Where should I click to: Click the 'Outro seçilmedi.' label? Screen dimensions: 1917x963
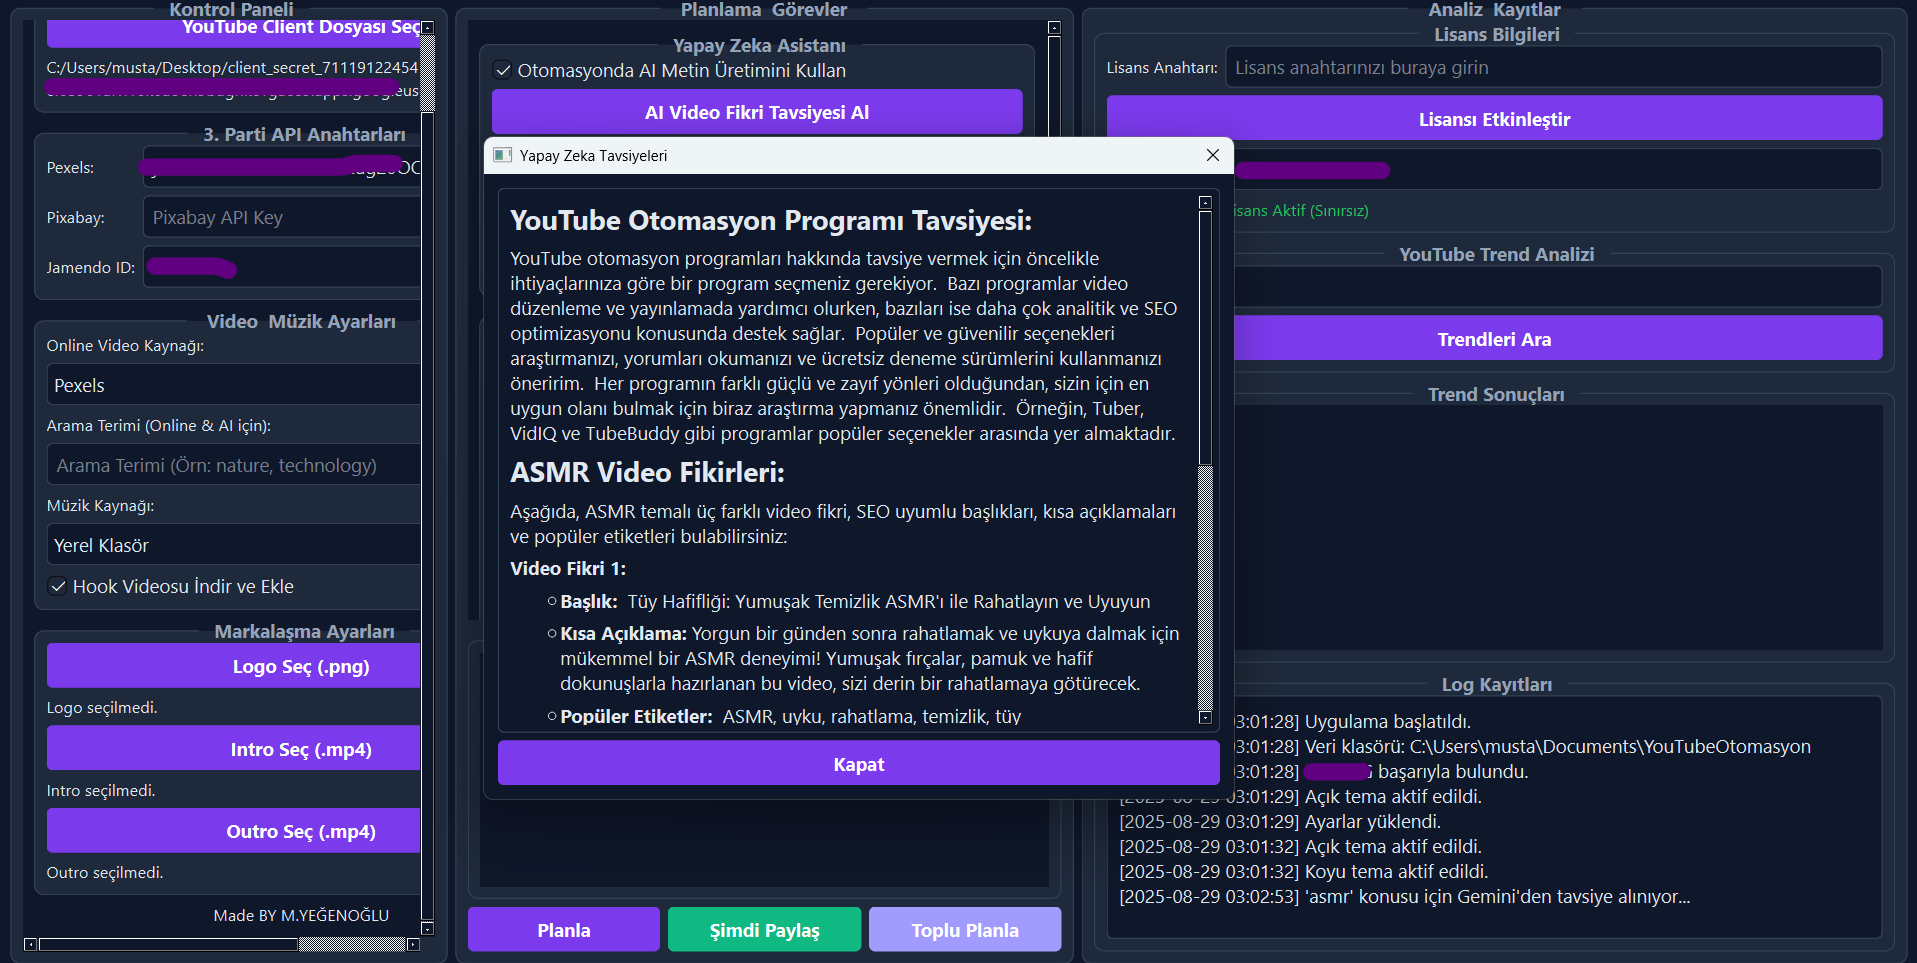[x=105, y=873]
